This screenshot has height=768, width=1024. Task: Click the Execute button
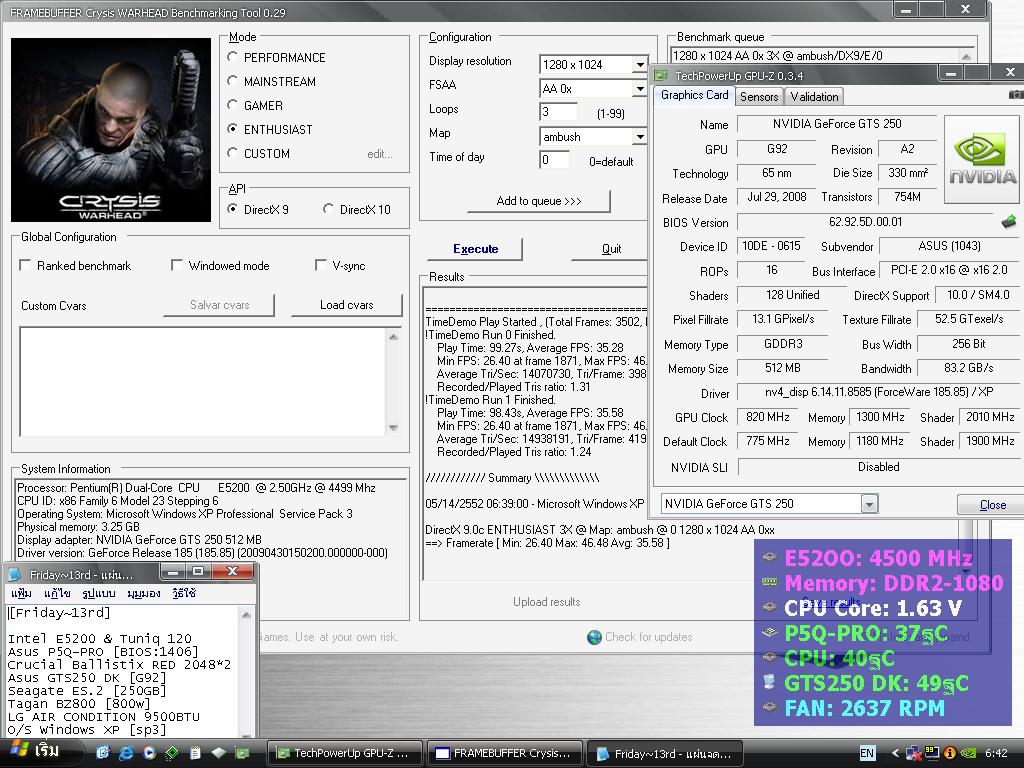tap(475, 249)
